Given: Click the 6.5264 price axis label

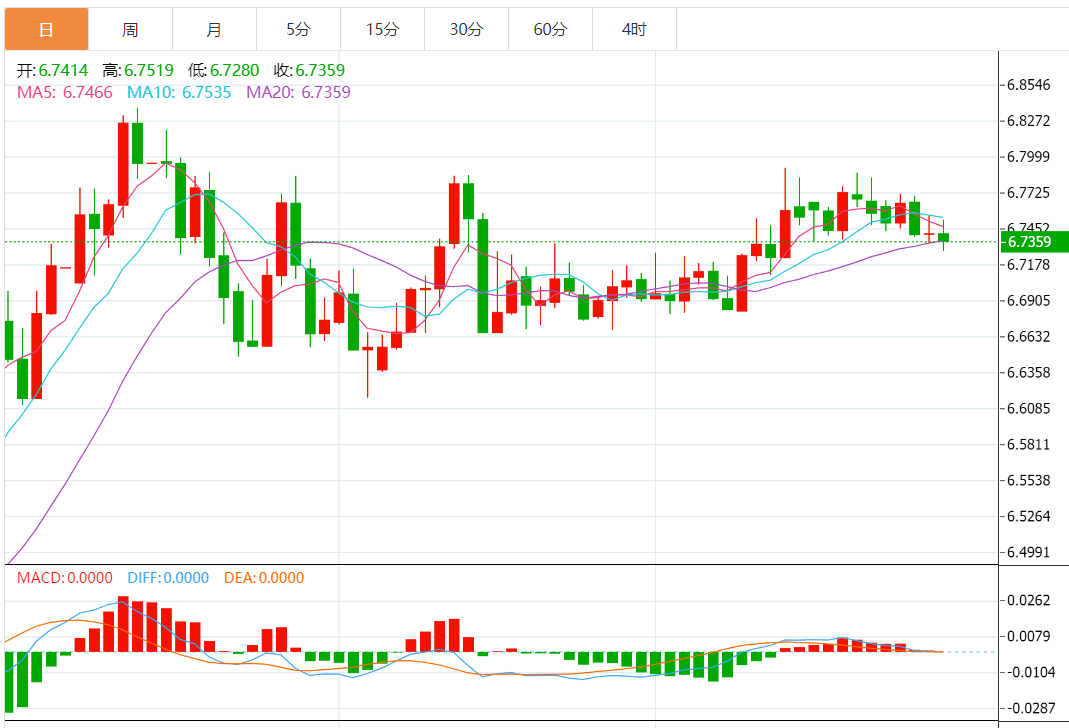Looking at the screenshot, I should point(1028,516).
